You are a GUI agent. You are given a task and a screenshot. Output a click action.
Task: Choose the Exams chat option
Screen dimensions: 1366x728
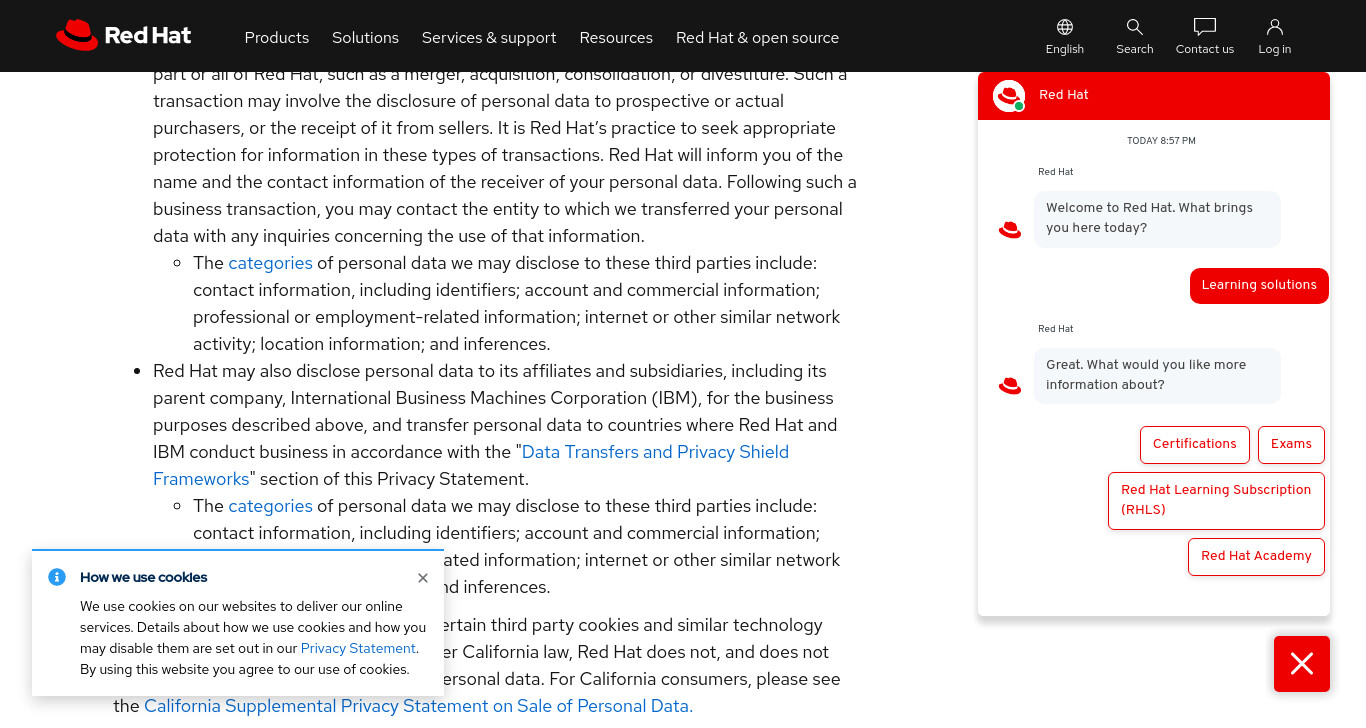1291,444
